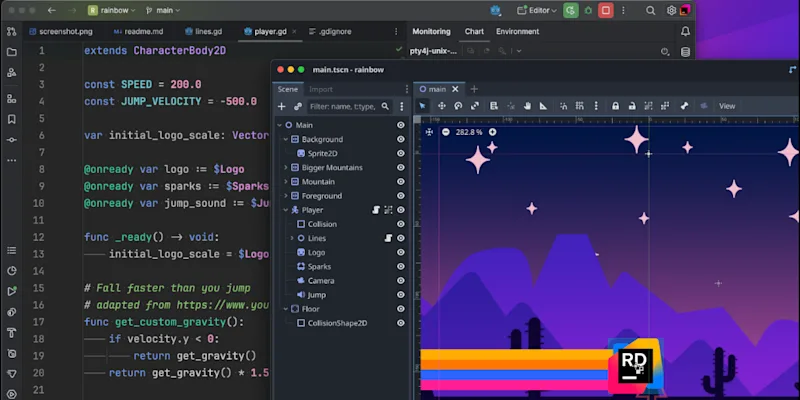Hide the Foreground node
Screen dimensions: 800x400
[401, 196]
